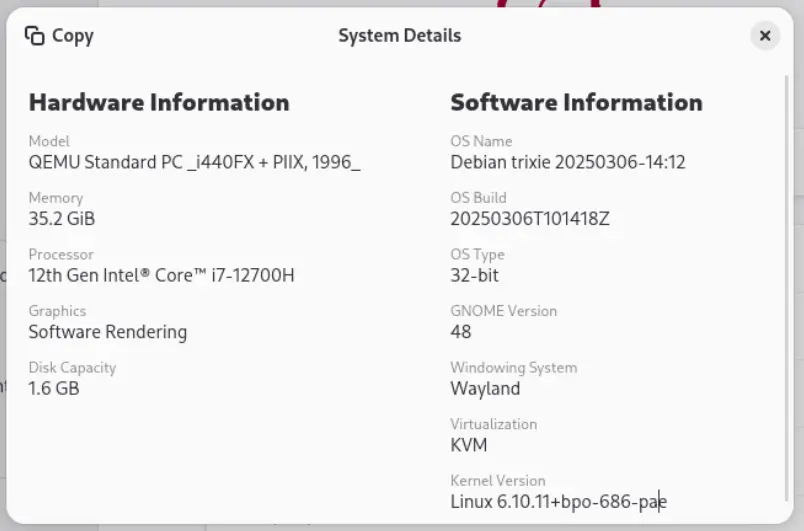Select the Linux 6.10.11+bpo-686-pae kernel value

pyautogui.click(x=558, y=501)
